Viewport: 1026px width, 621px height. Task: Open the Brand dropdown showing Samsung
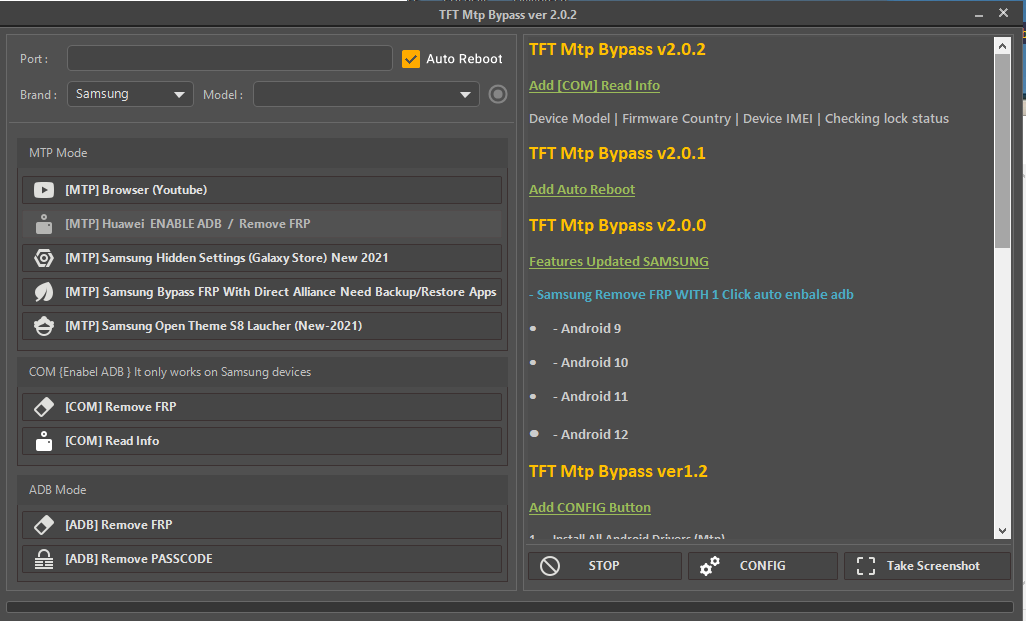click(129, 94)
